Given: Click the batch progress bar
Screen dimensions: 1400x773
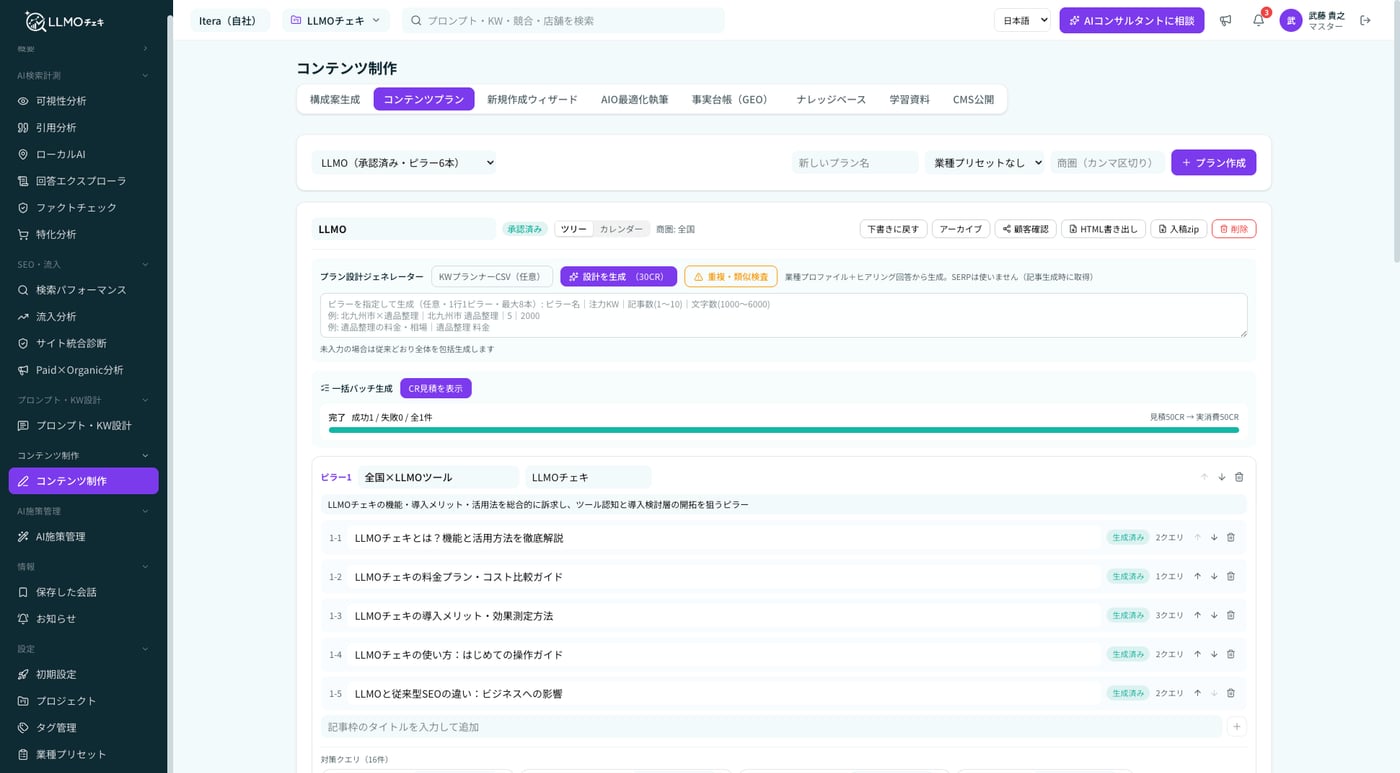Looking at the screenshot, I should (x=783, y=430).
